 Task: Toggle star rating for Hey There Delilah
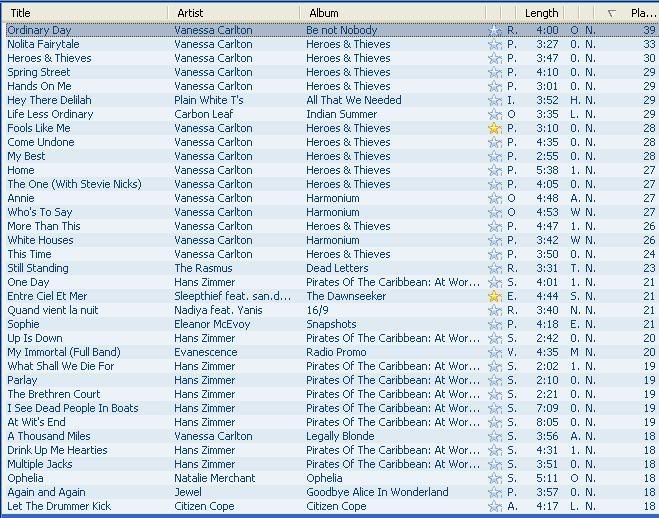[495, 100]
